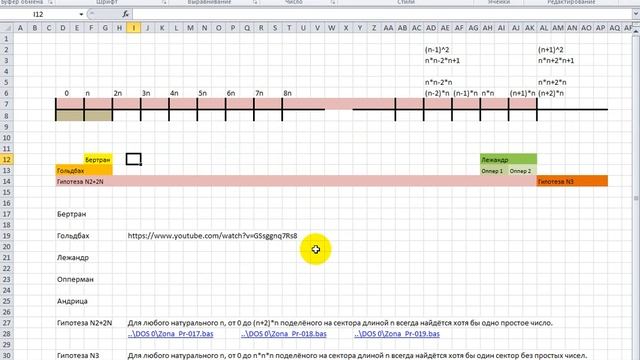Select the green Лежандр cell
The height and width of the screenshot is (360, 640).
coord(509,160)
